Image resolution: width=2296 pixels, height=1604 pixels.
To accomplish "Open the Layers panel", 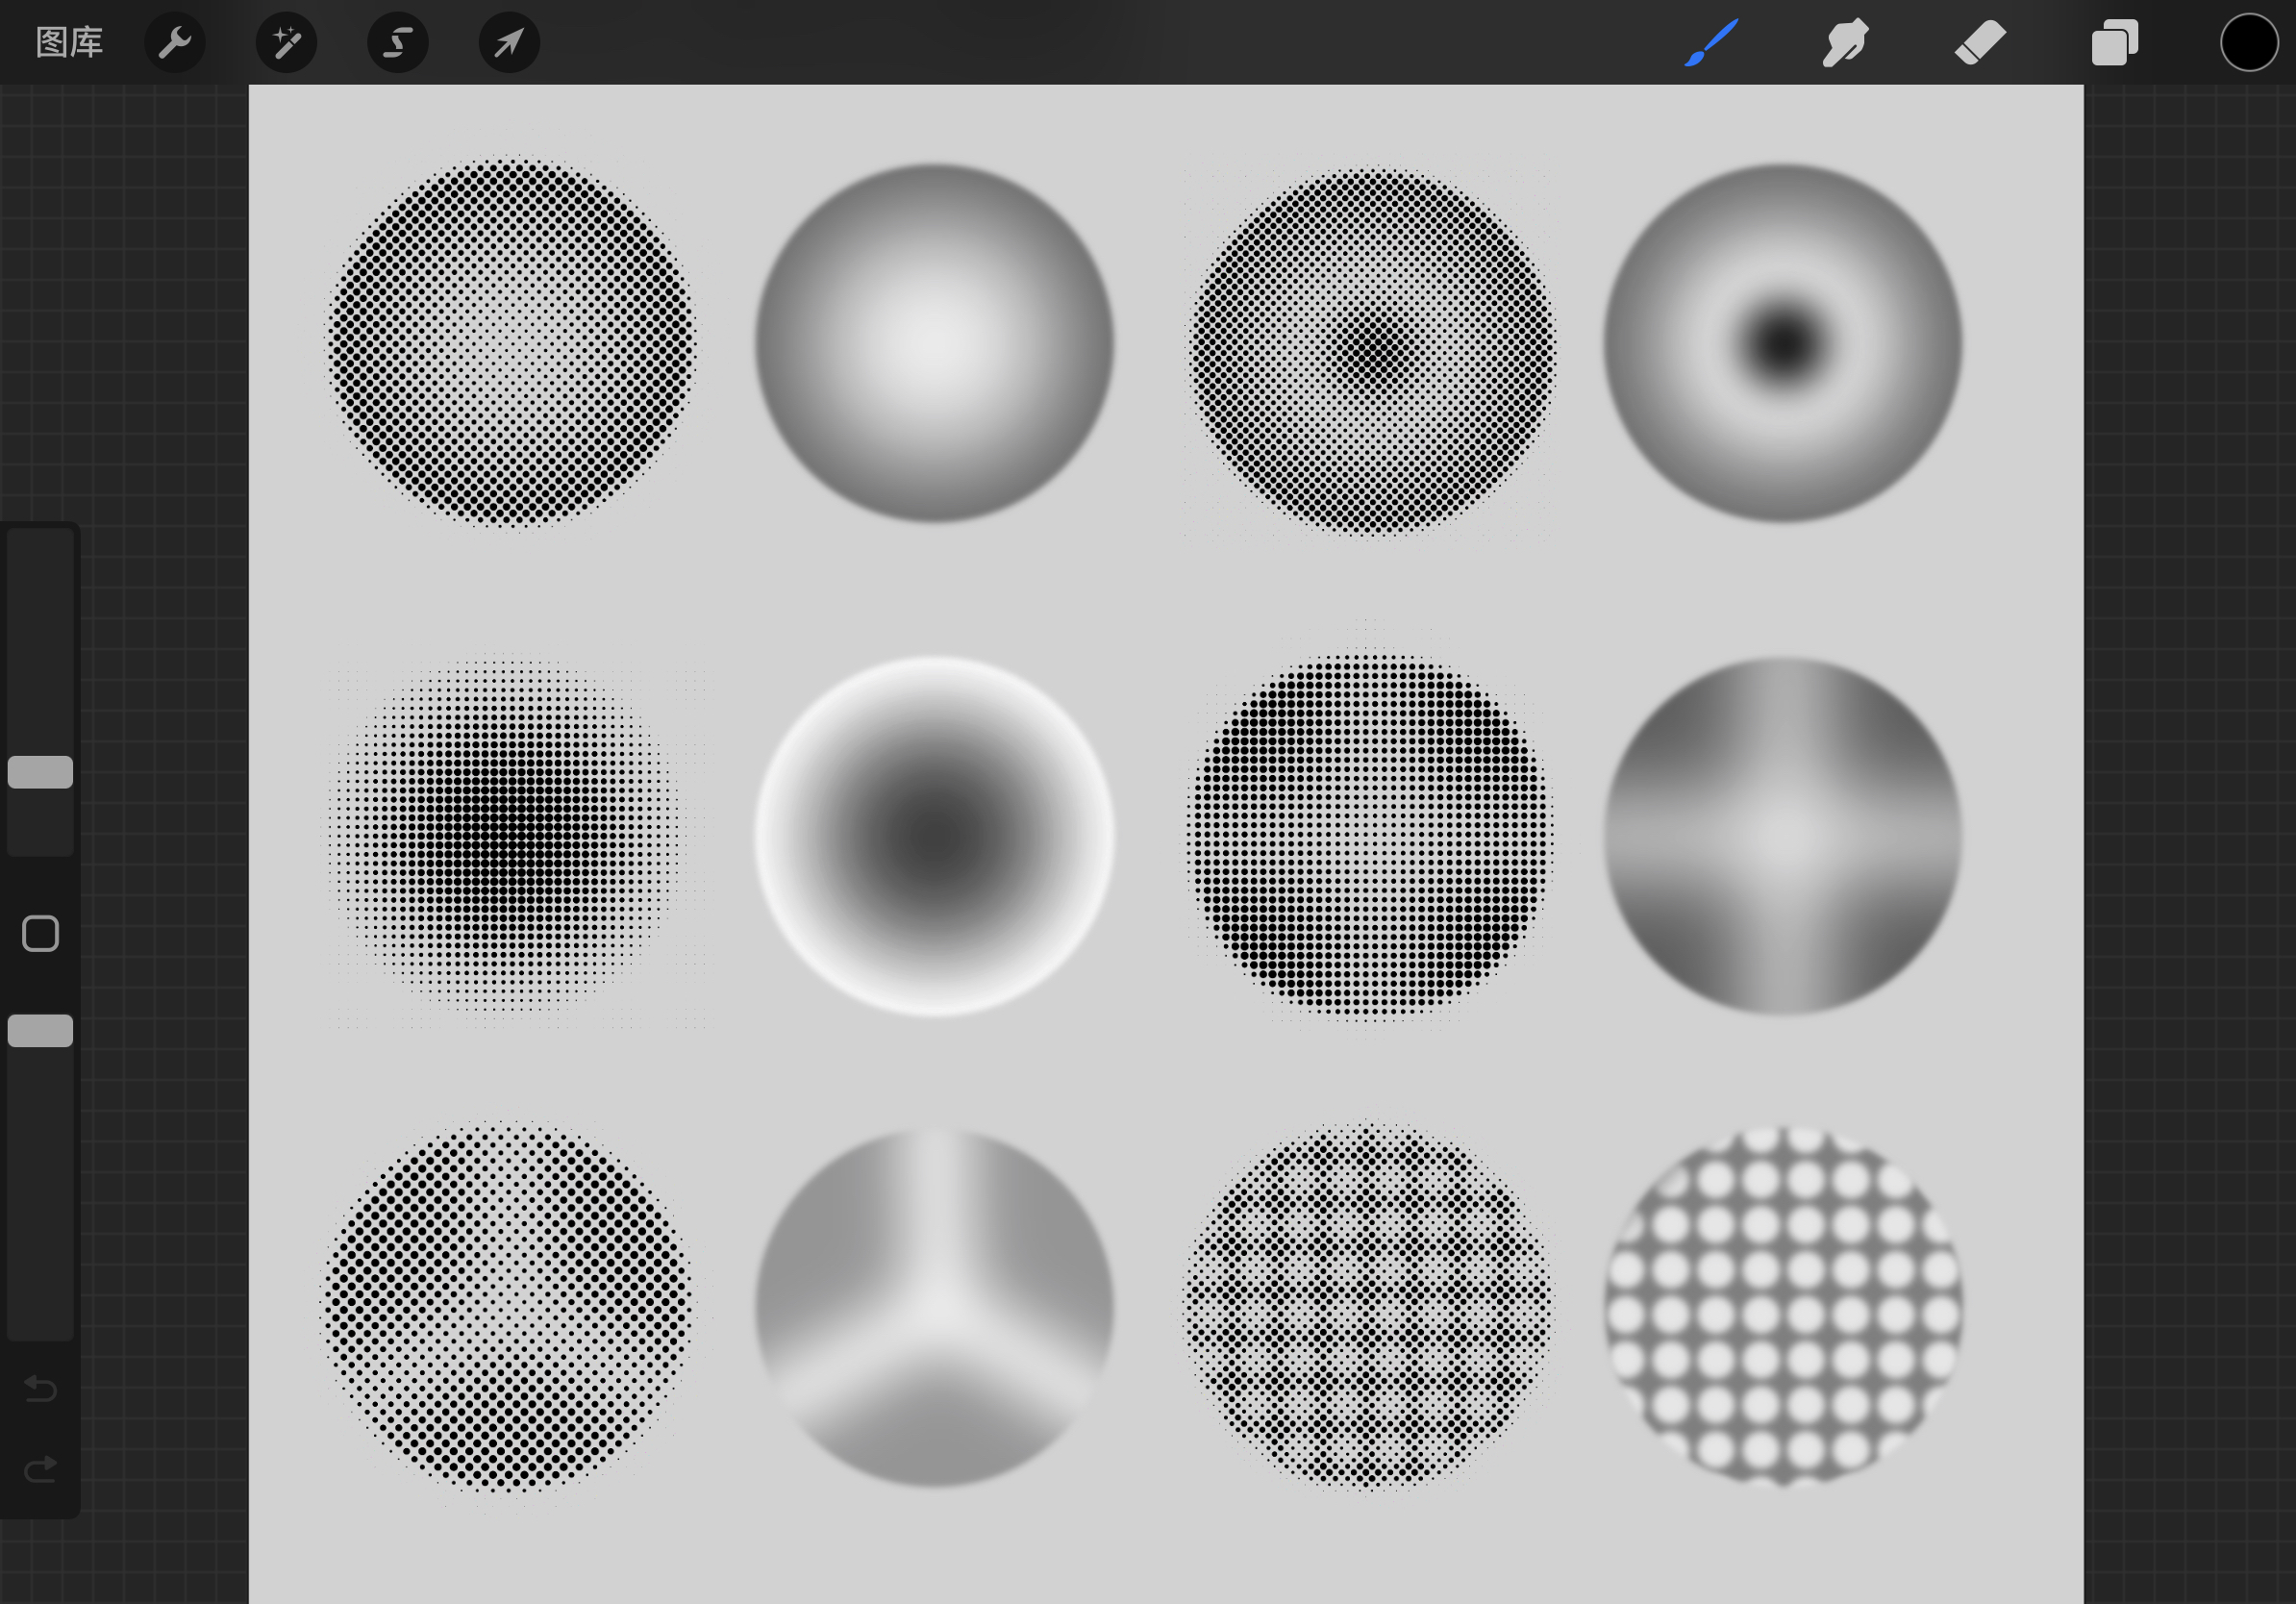I will [x=2114, y=42].
